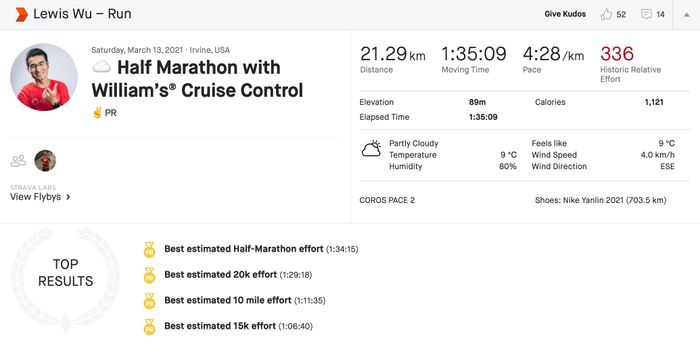Open comments via the speech bubble icon
The width and height of the screenshot is (700, 364).
click(646, 14)
